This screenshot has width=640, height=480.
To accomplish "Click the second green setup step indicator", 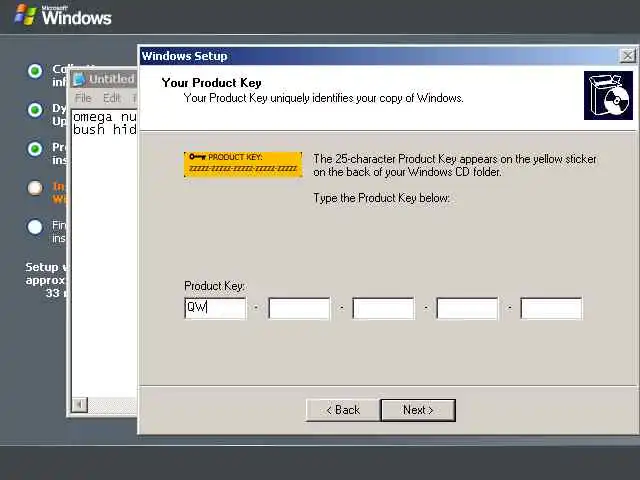I will coord(35,110).
